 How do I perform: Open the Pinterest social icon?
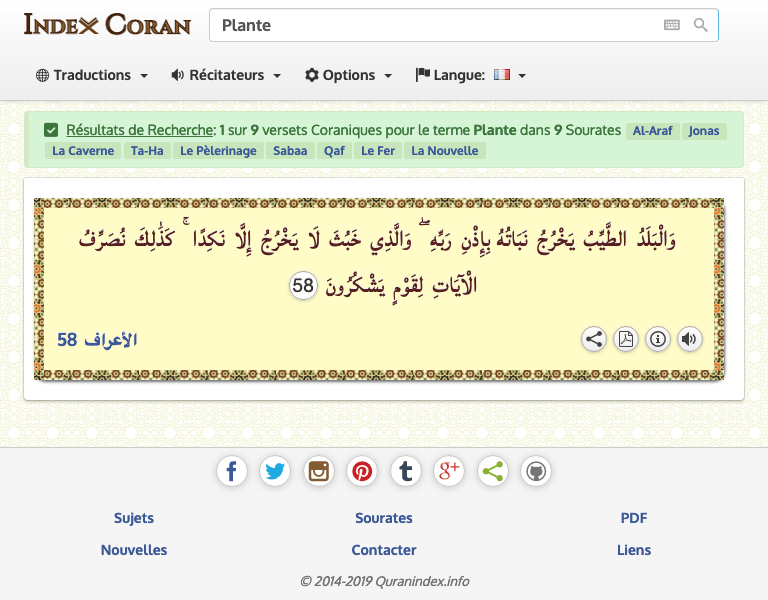(362, 471)
